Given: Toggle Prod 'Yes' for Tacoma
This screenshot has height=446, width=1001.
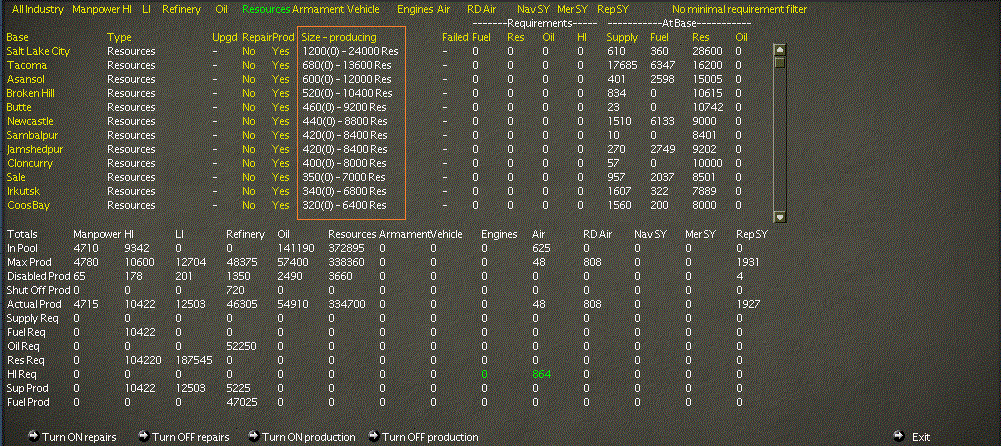Looking at the screenshot, I should tap(280, 65).
